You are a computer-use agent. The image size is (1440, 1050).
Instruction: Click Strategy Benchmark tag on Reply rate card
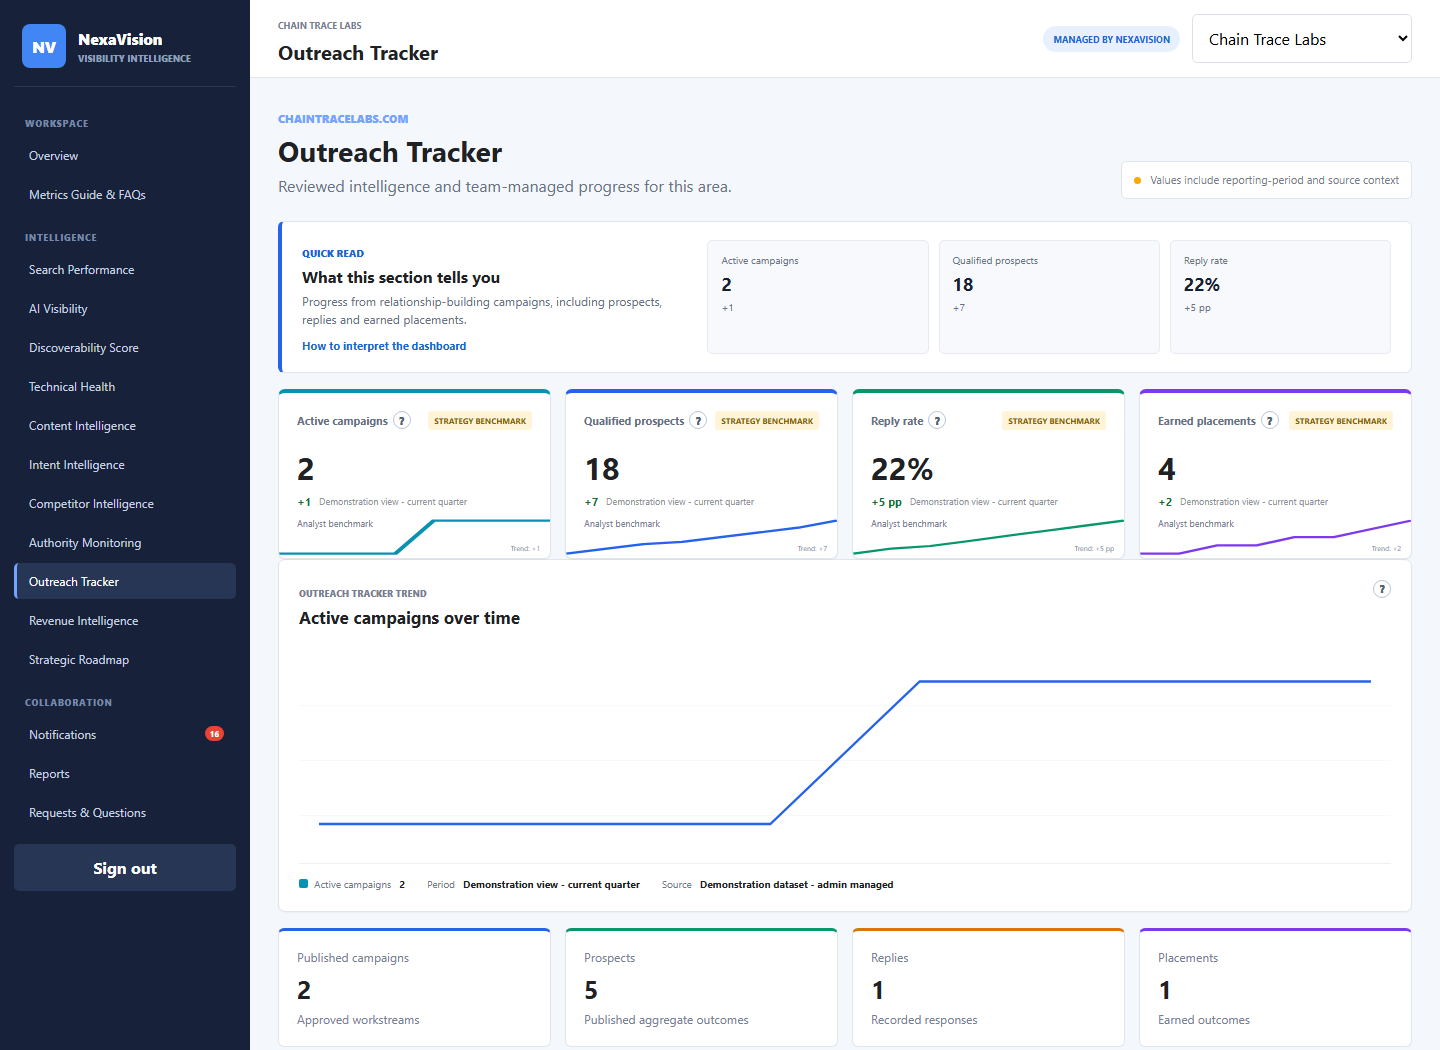[x=1054, y=421]
